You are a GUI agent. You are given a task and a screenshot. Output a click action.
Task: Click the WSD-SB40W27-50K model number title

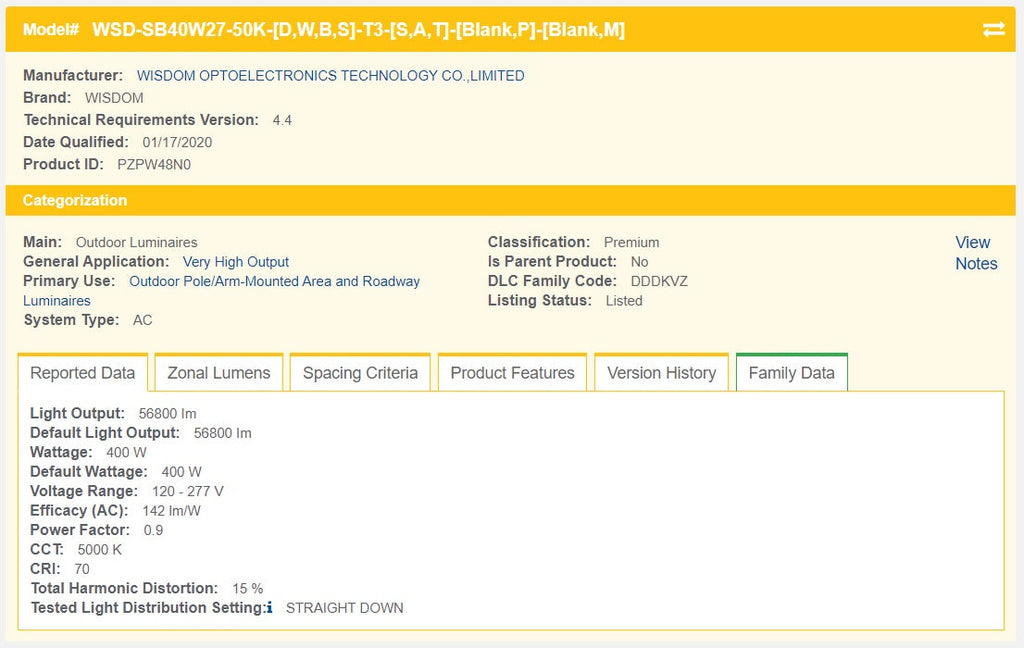pyautogui.click(x=358, y=30)
